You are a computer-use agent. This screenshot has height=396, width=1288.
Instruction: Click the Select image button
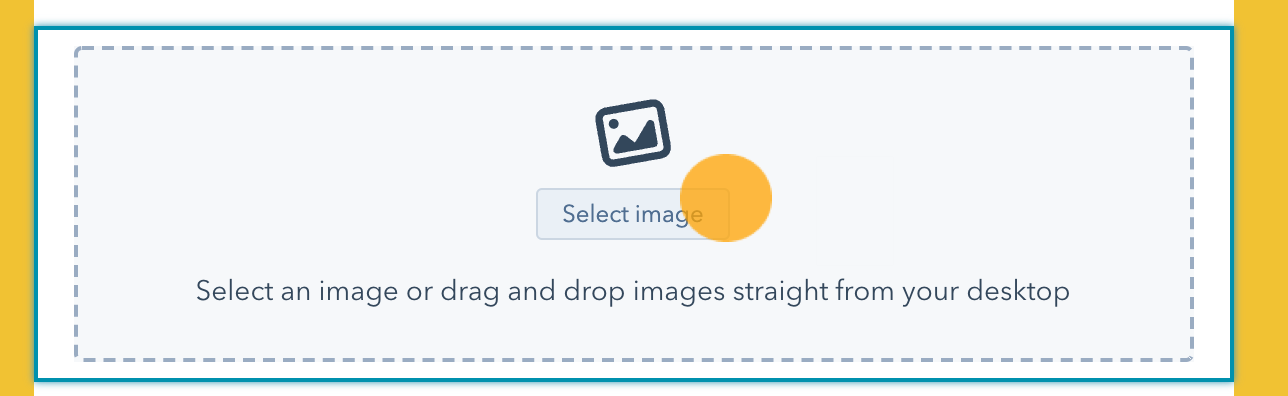coord(633,214)
